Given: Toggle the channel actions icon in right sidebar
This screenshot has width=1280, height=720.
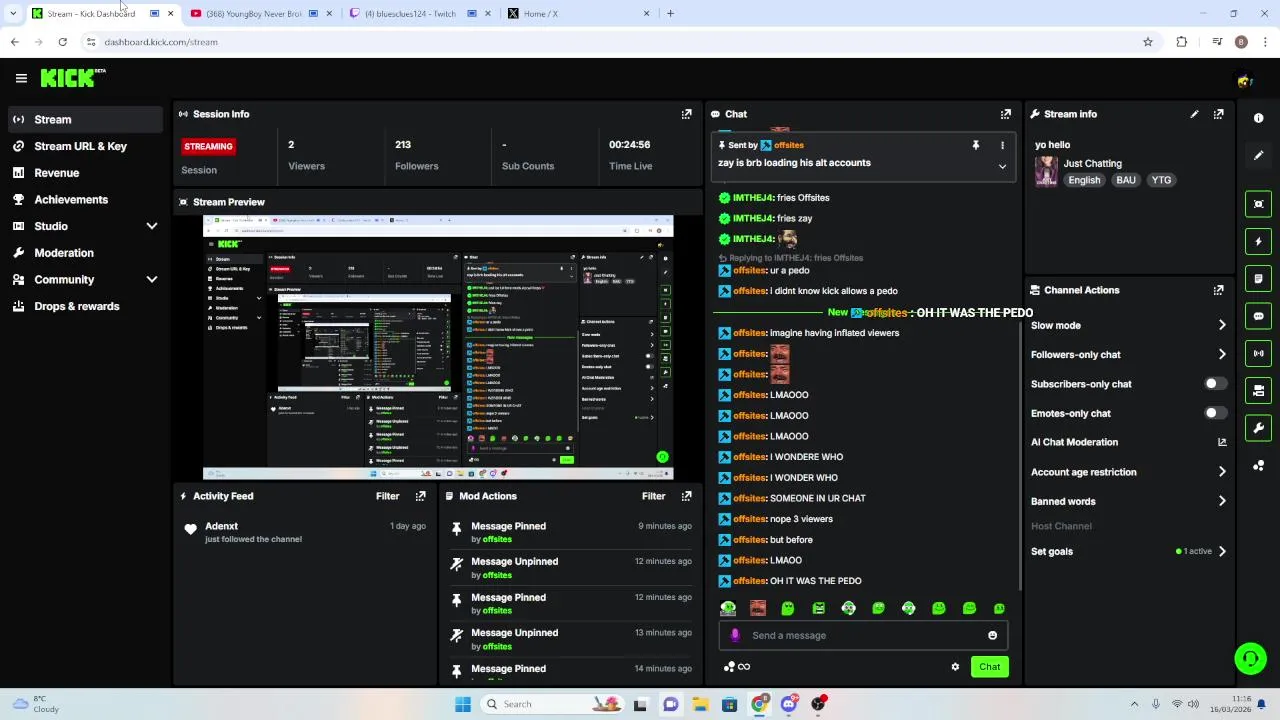Looking at the screenshot, I should tap(1258, 391).
